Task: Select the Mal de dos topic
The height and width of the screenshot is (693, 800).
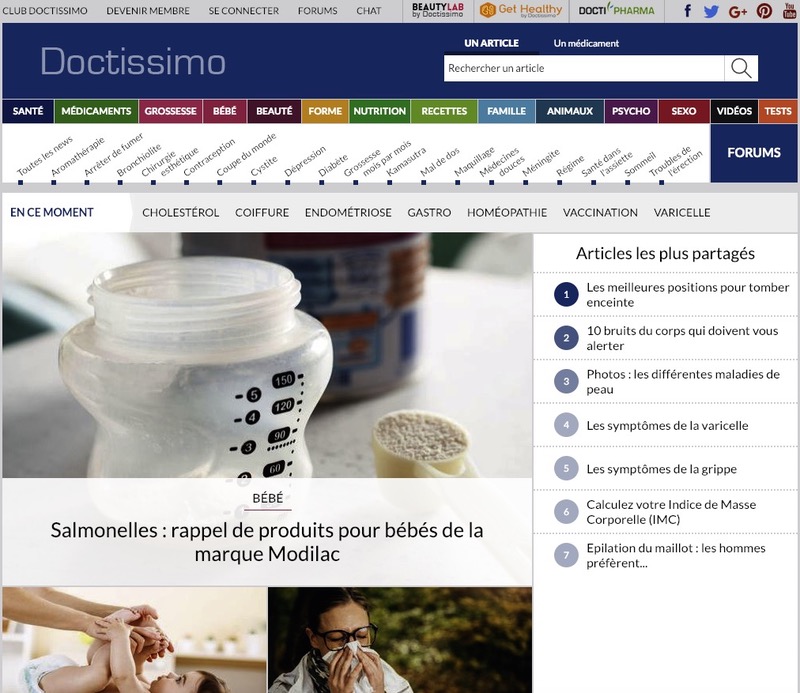Action: coord(440,162)
